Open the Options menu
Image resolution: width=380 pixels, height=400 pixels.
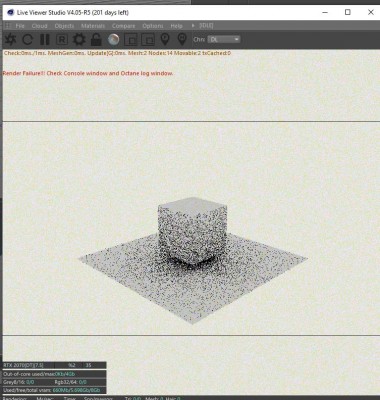(x=153, y=26)
